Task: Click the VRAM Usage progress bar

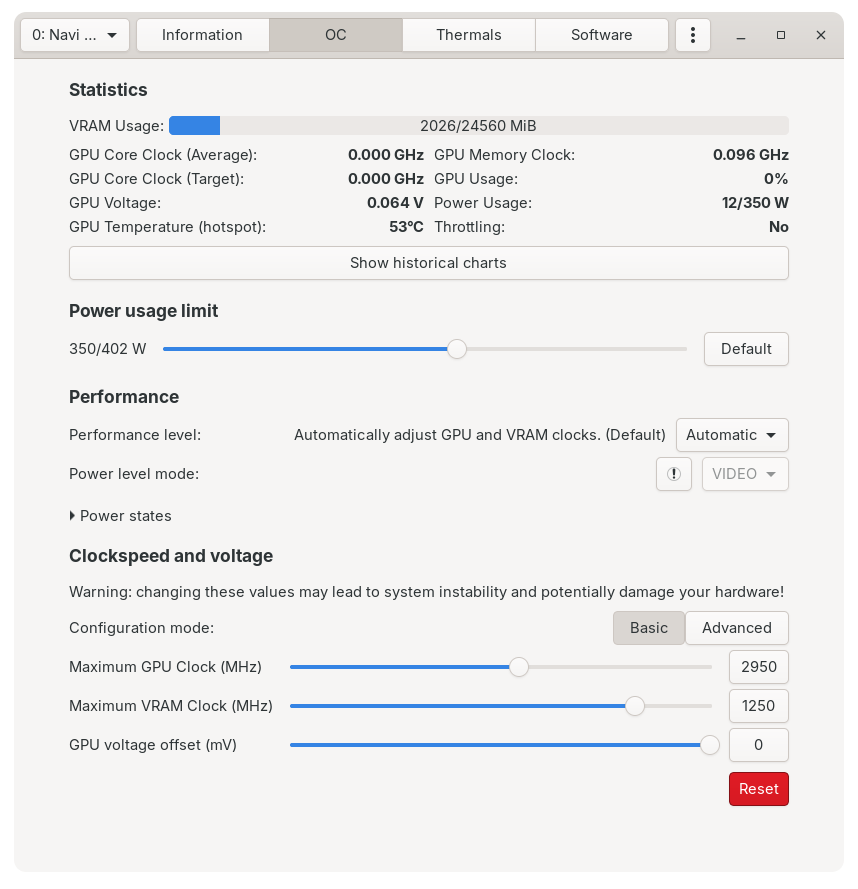Action: (x=478, y=125)
